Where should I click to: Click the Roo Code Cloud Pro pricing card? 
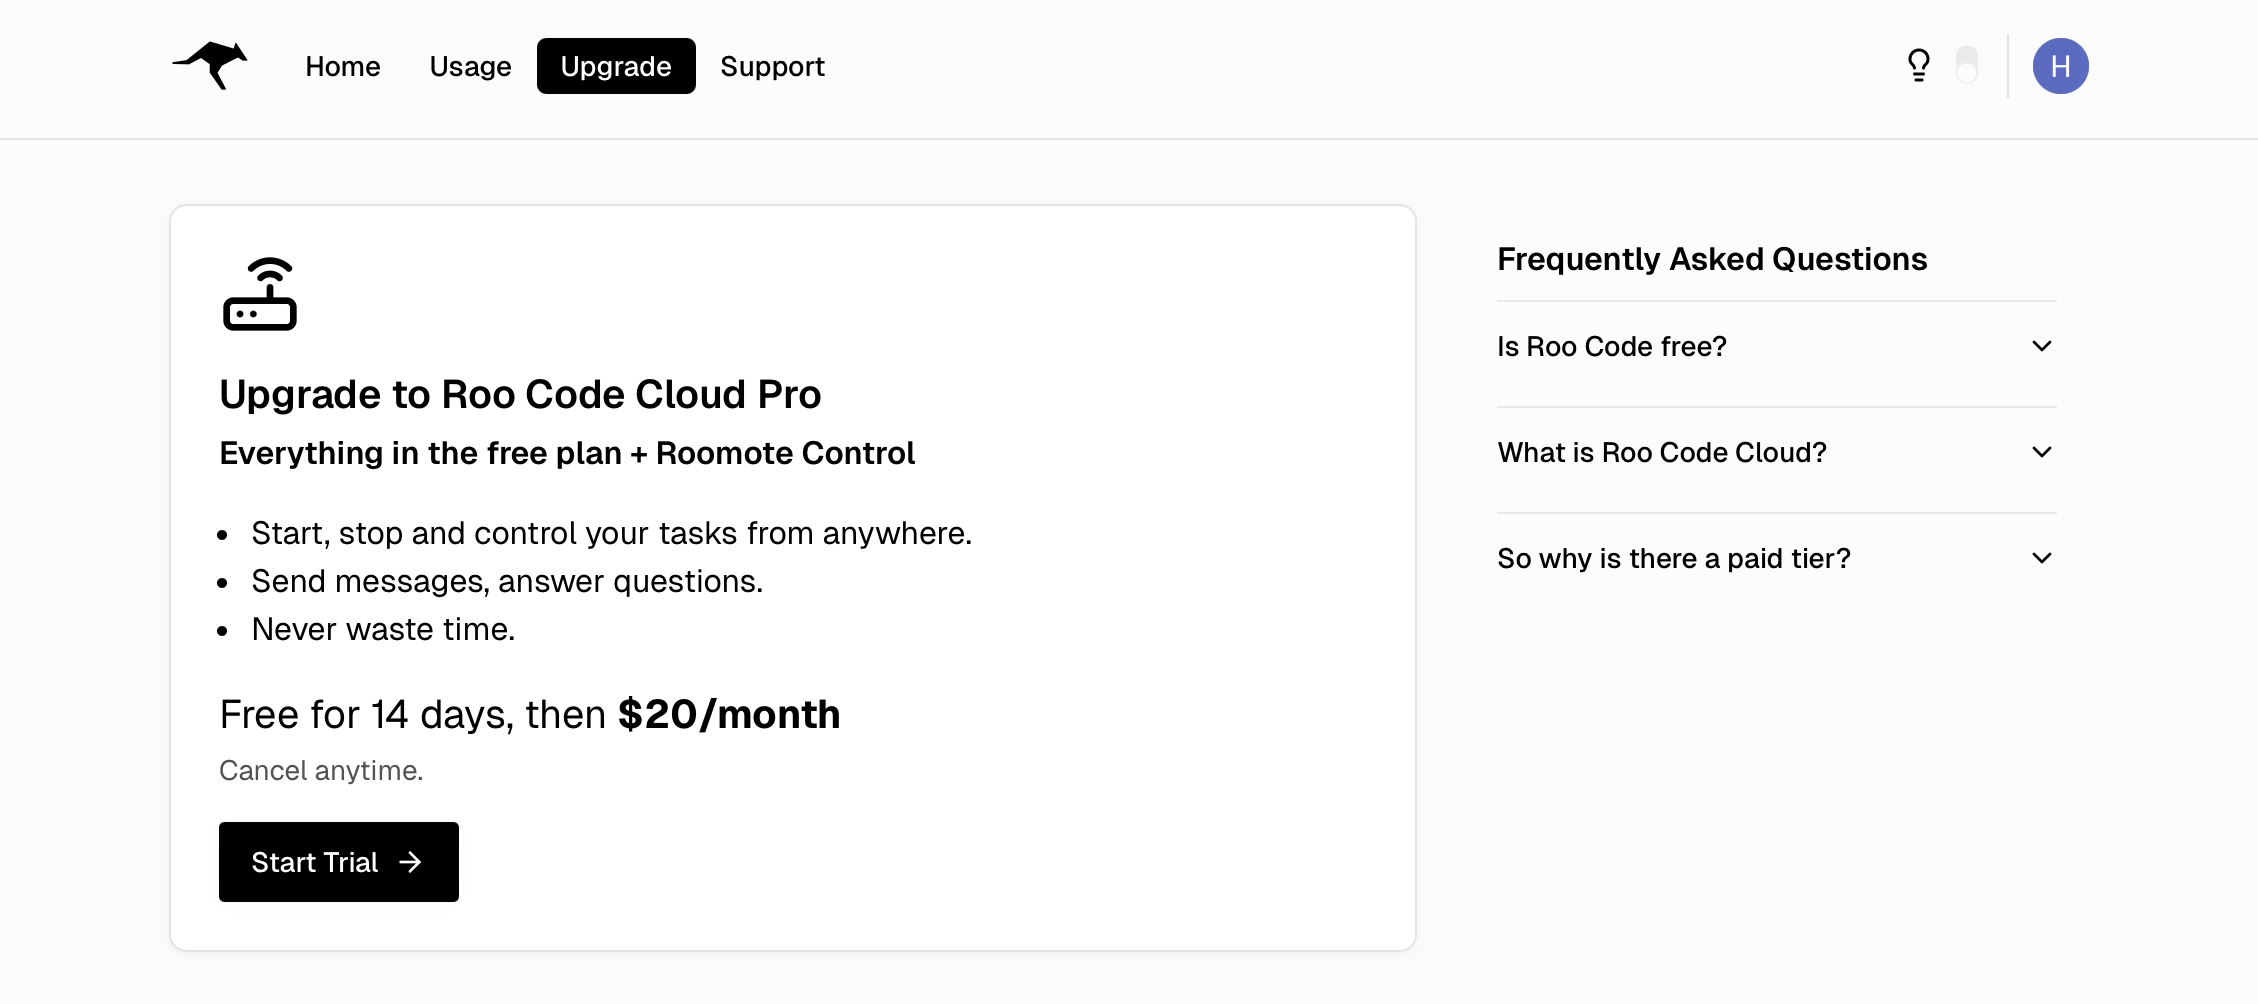(x=793, y=575)
